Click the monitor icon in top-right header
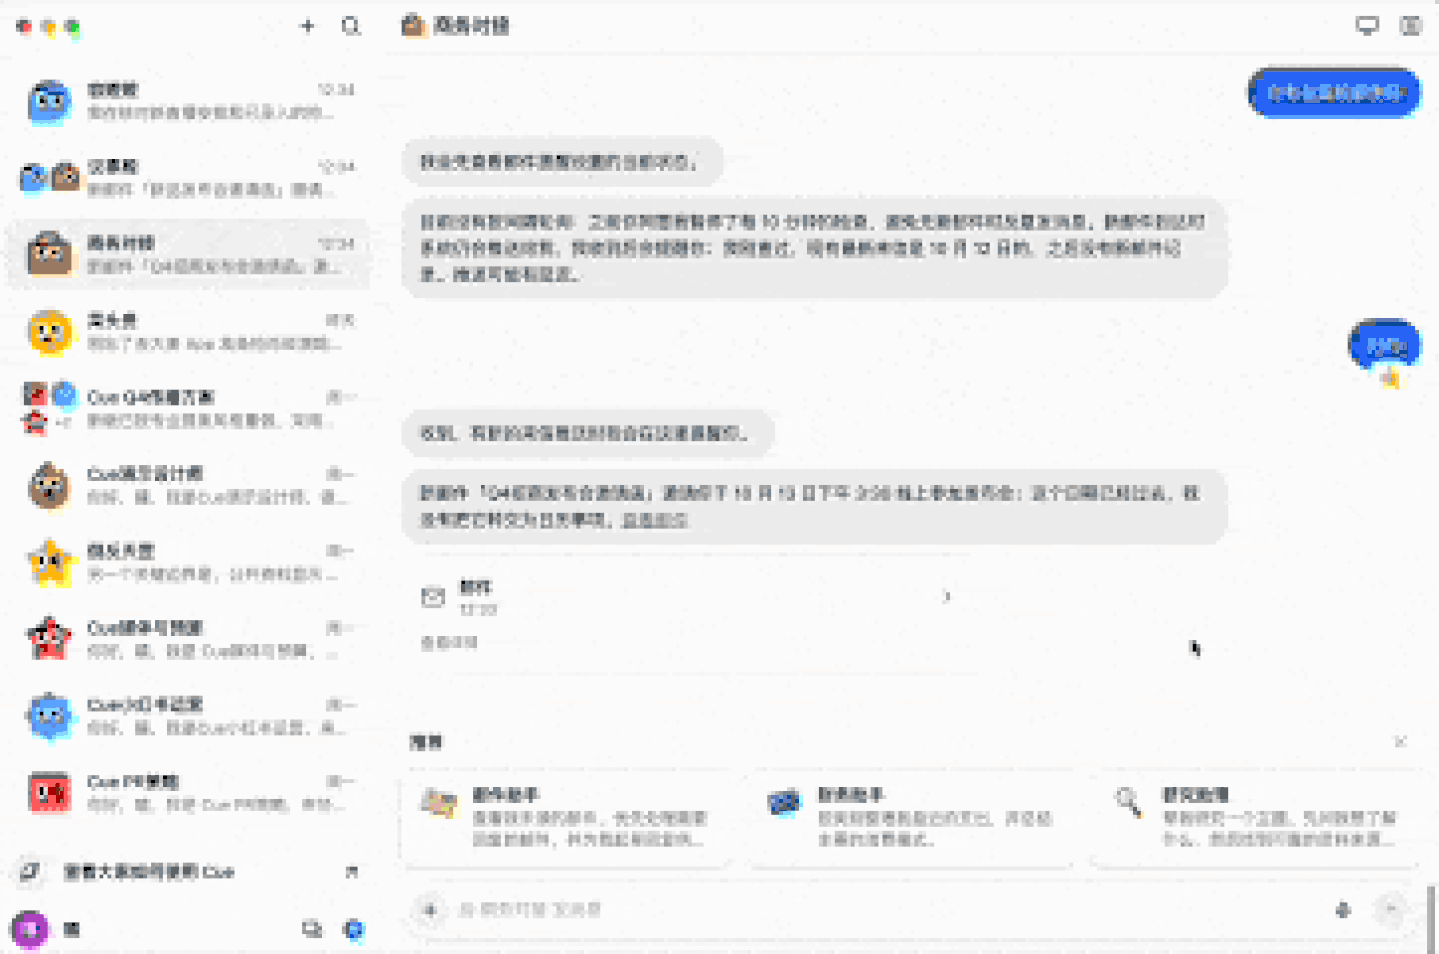This screenshot has width=1439, height=954. click(1366, 26)
